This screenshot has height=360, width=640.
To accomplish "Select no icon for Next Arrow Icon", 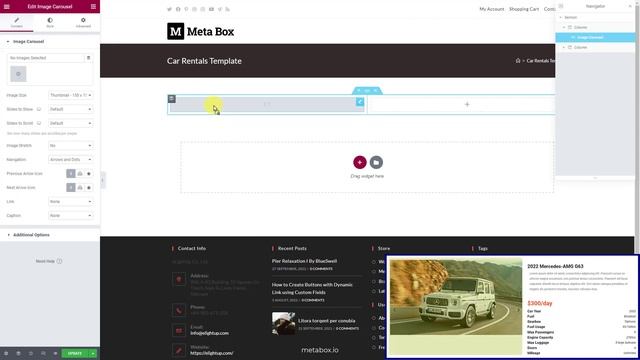I will click(x=71, y=187).
